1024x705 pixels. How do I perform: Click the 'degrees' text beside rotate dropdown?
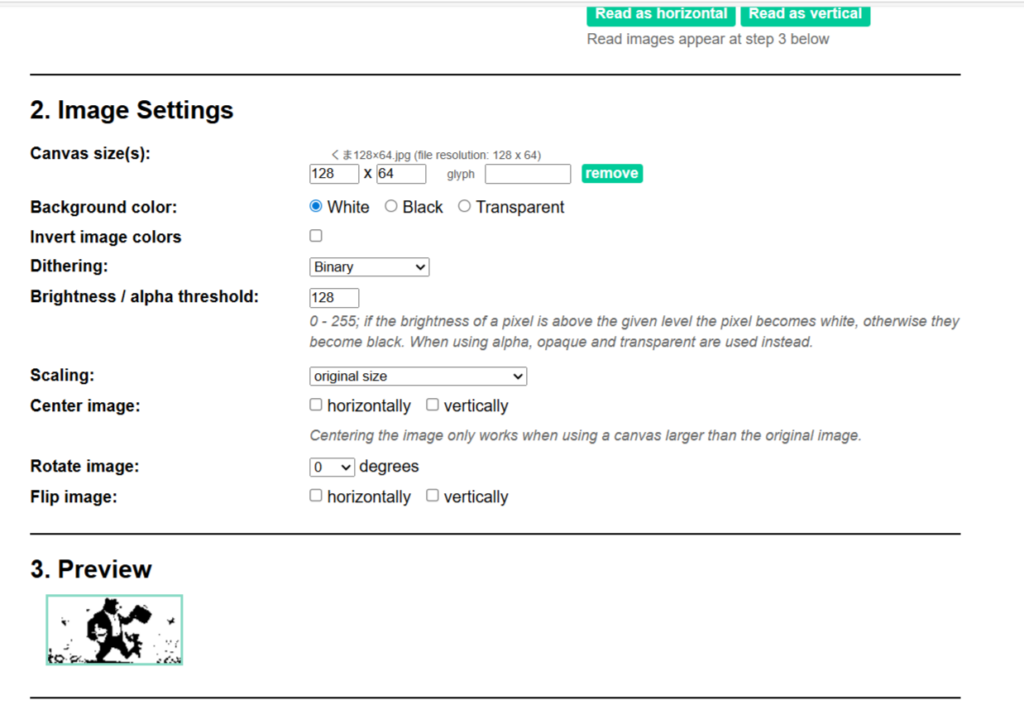click(x=389, y=466)
